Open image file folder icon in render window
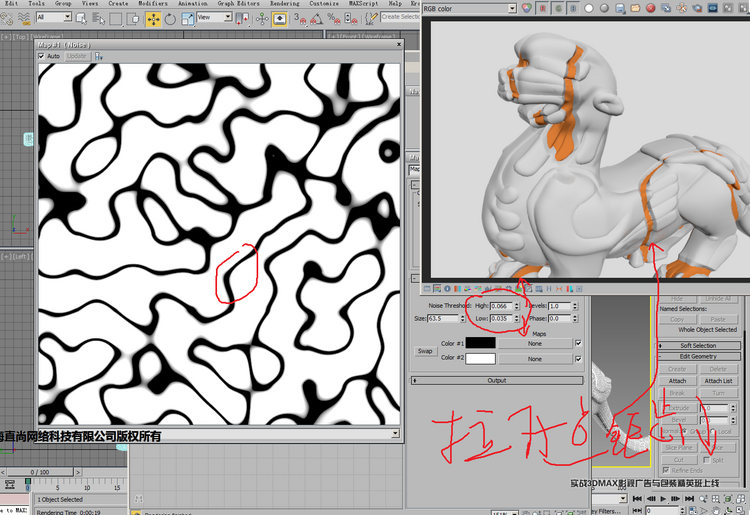Image resolution: width=750 pixels, height=515 pixels. pyautogui.click(x=635, y=8)
